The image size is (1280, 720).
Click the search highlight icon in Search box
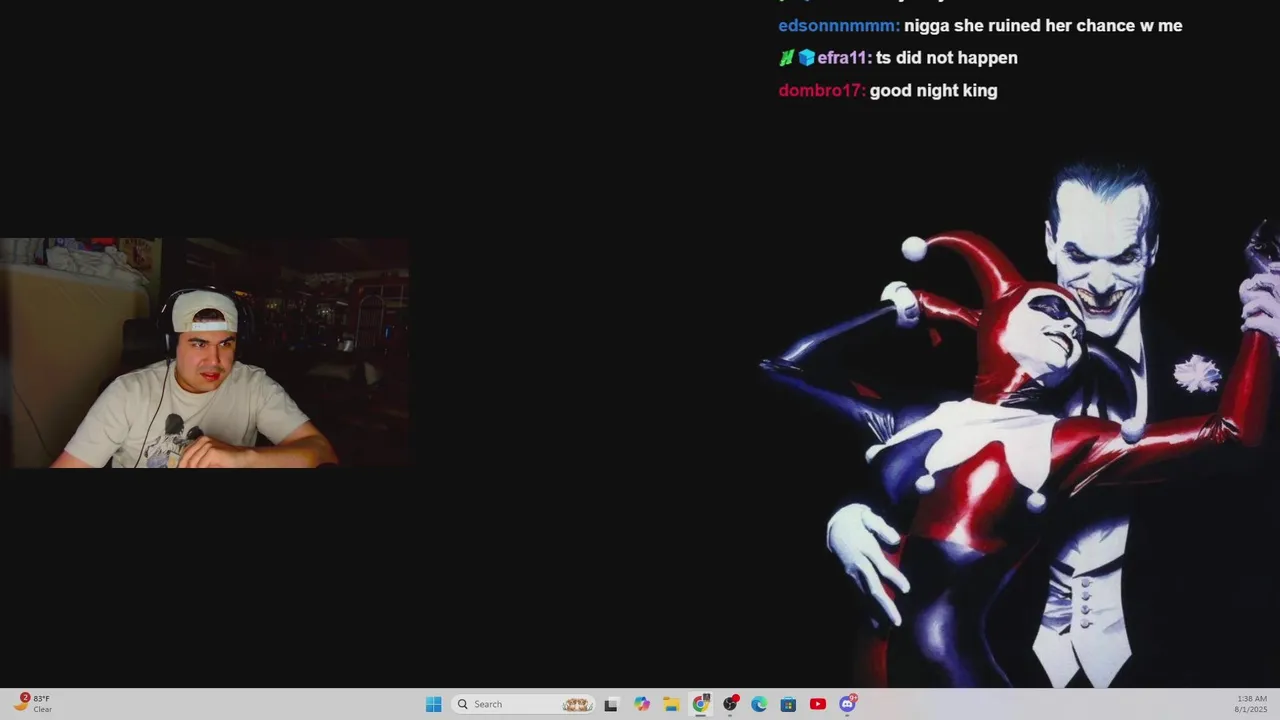578,704
